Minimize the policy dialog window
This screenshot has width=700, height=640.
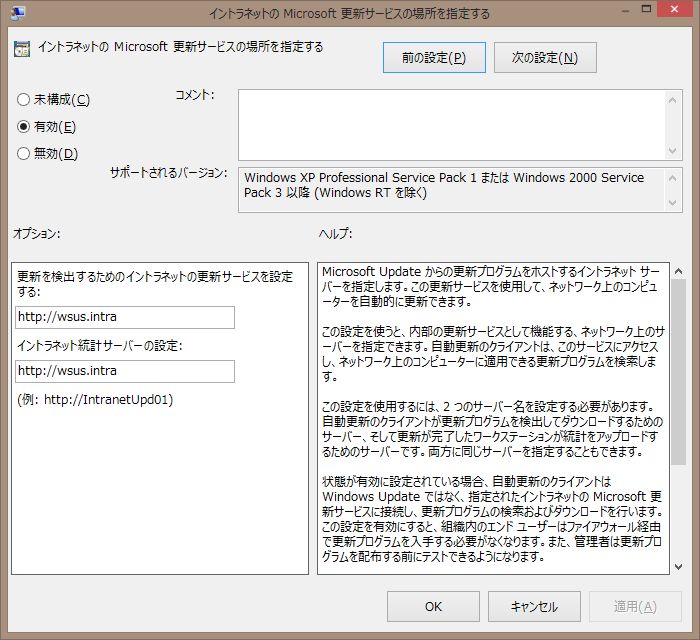pos(625,10)
